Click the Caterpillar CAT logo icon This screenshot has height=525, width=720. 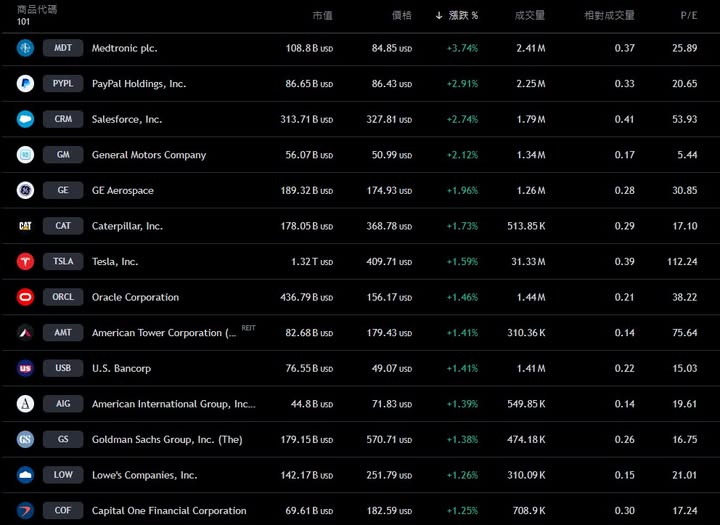click(x=25, y=226)
